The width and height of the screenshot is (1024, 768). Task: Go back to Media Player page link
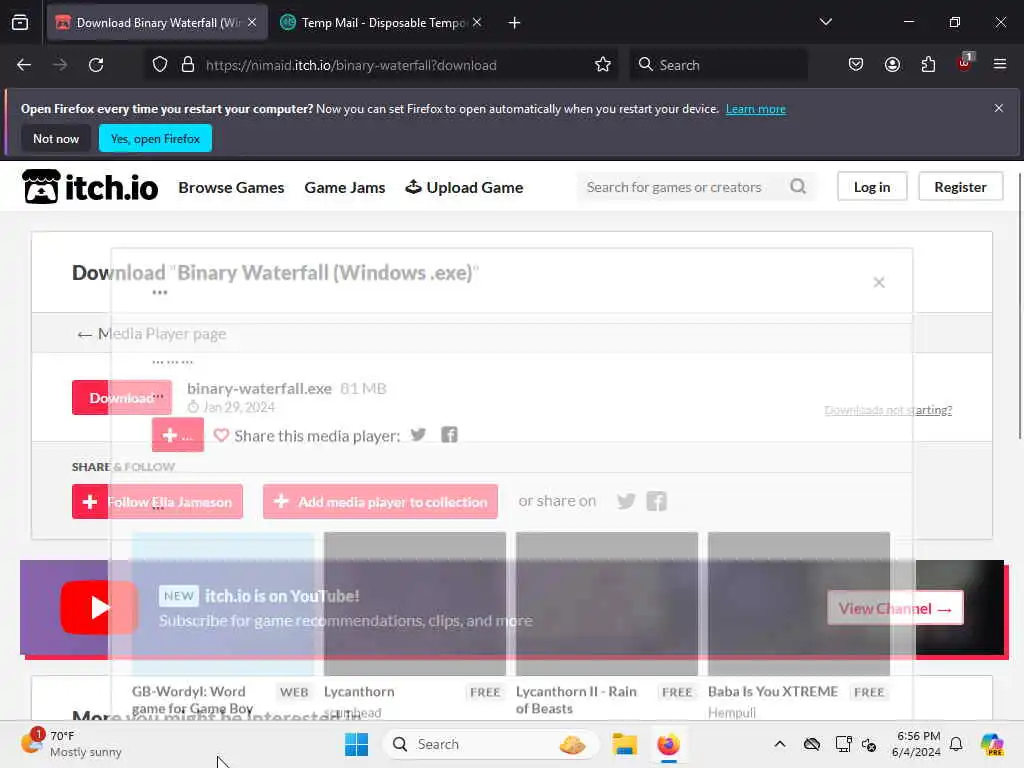click(x=152, y=334)
